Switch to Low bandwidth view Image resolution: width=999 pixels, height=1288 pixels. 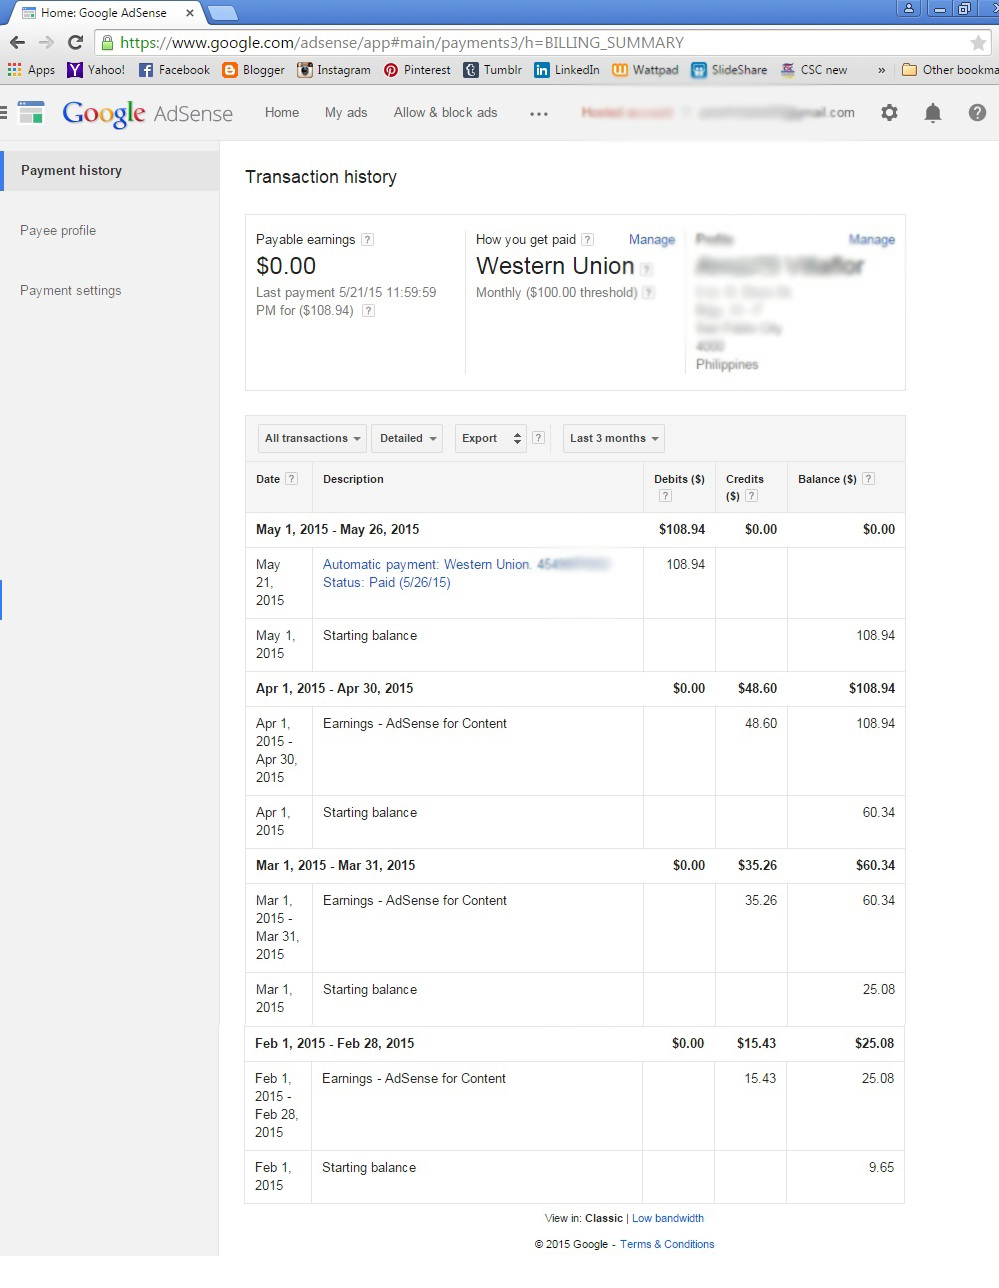pos(668,1218)
